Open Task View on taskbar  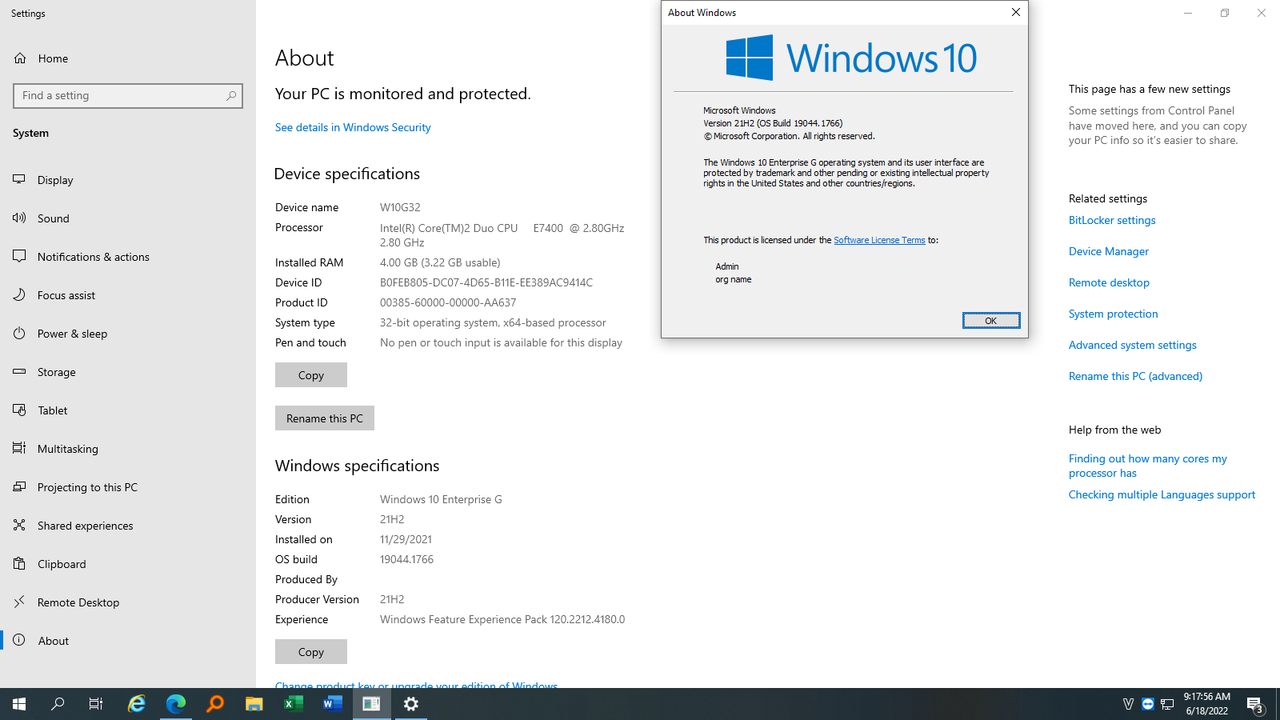tap(96, 704)
